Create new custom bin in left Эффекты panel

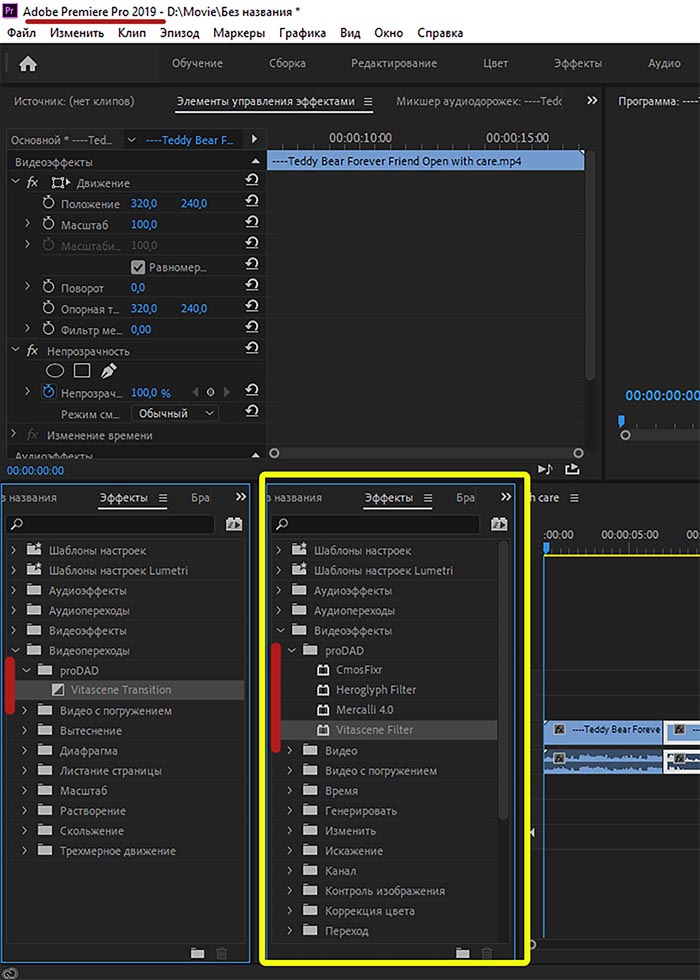198,953
